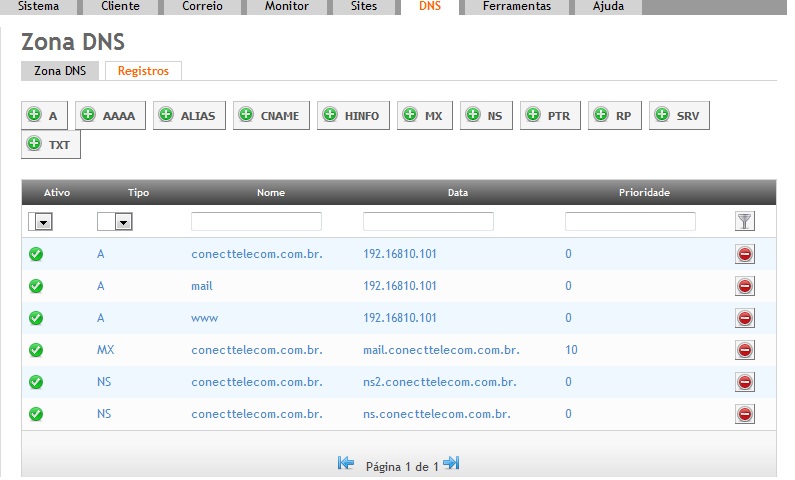Open the Cliente menu tab
This screenshot has height=480, width=795.
tap(120, 7)
